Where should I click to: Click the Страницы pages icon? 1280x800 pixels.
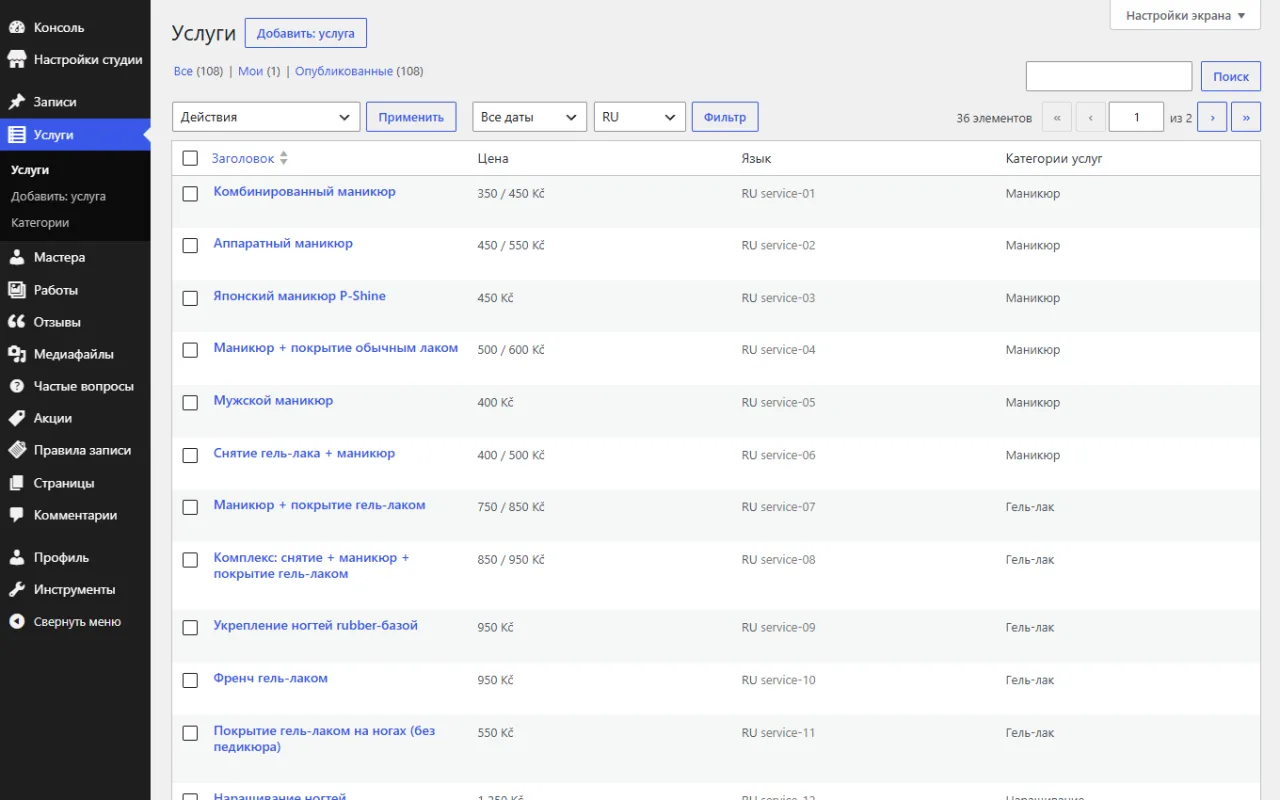pos(16,483)
